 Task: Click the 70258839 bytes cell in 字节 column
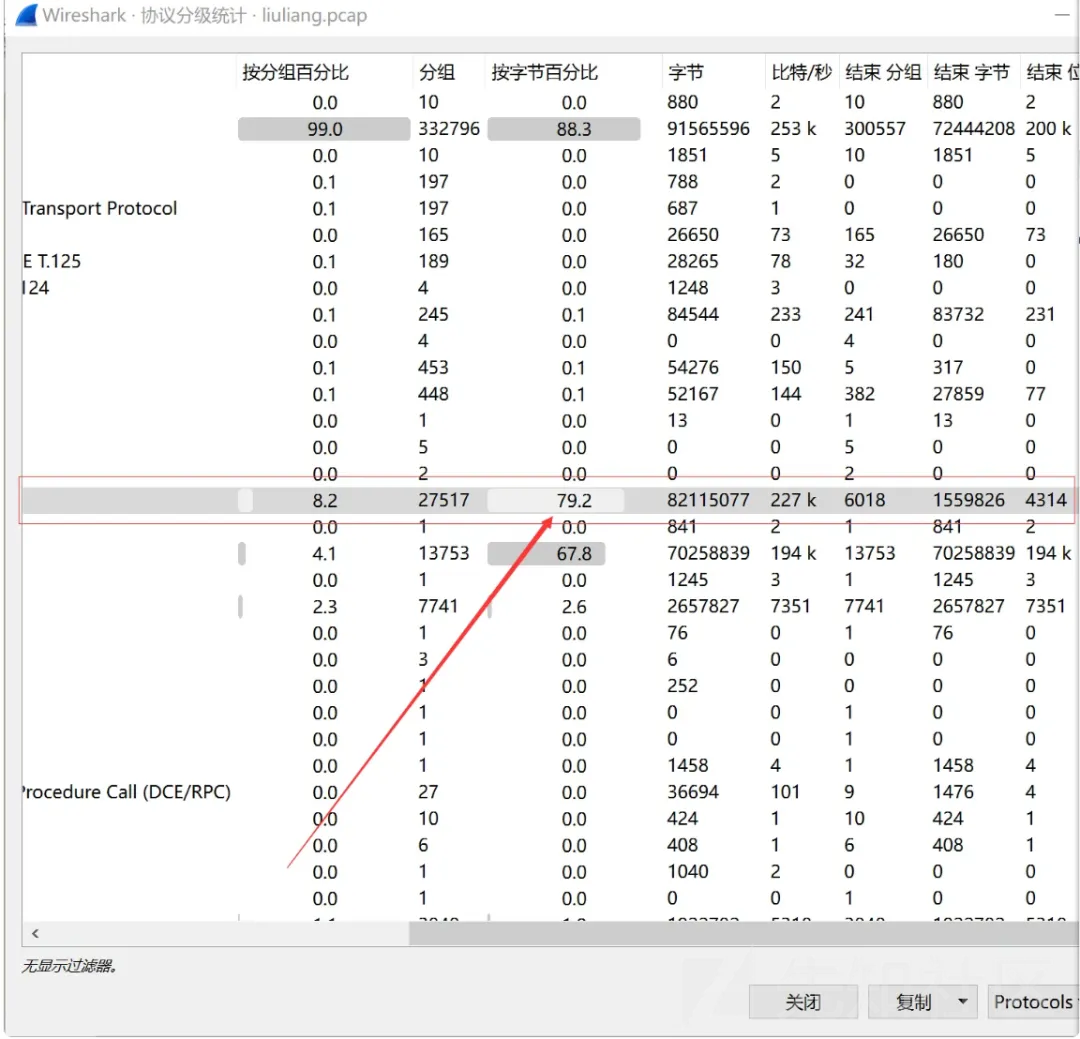point(708,553)
